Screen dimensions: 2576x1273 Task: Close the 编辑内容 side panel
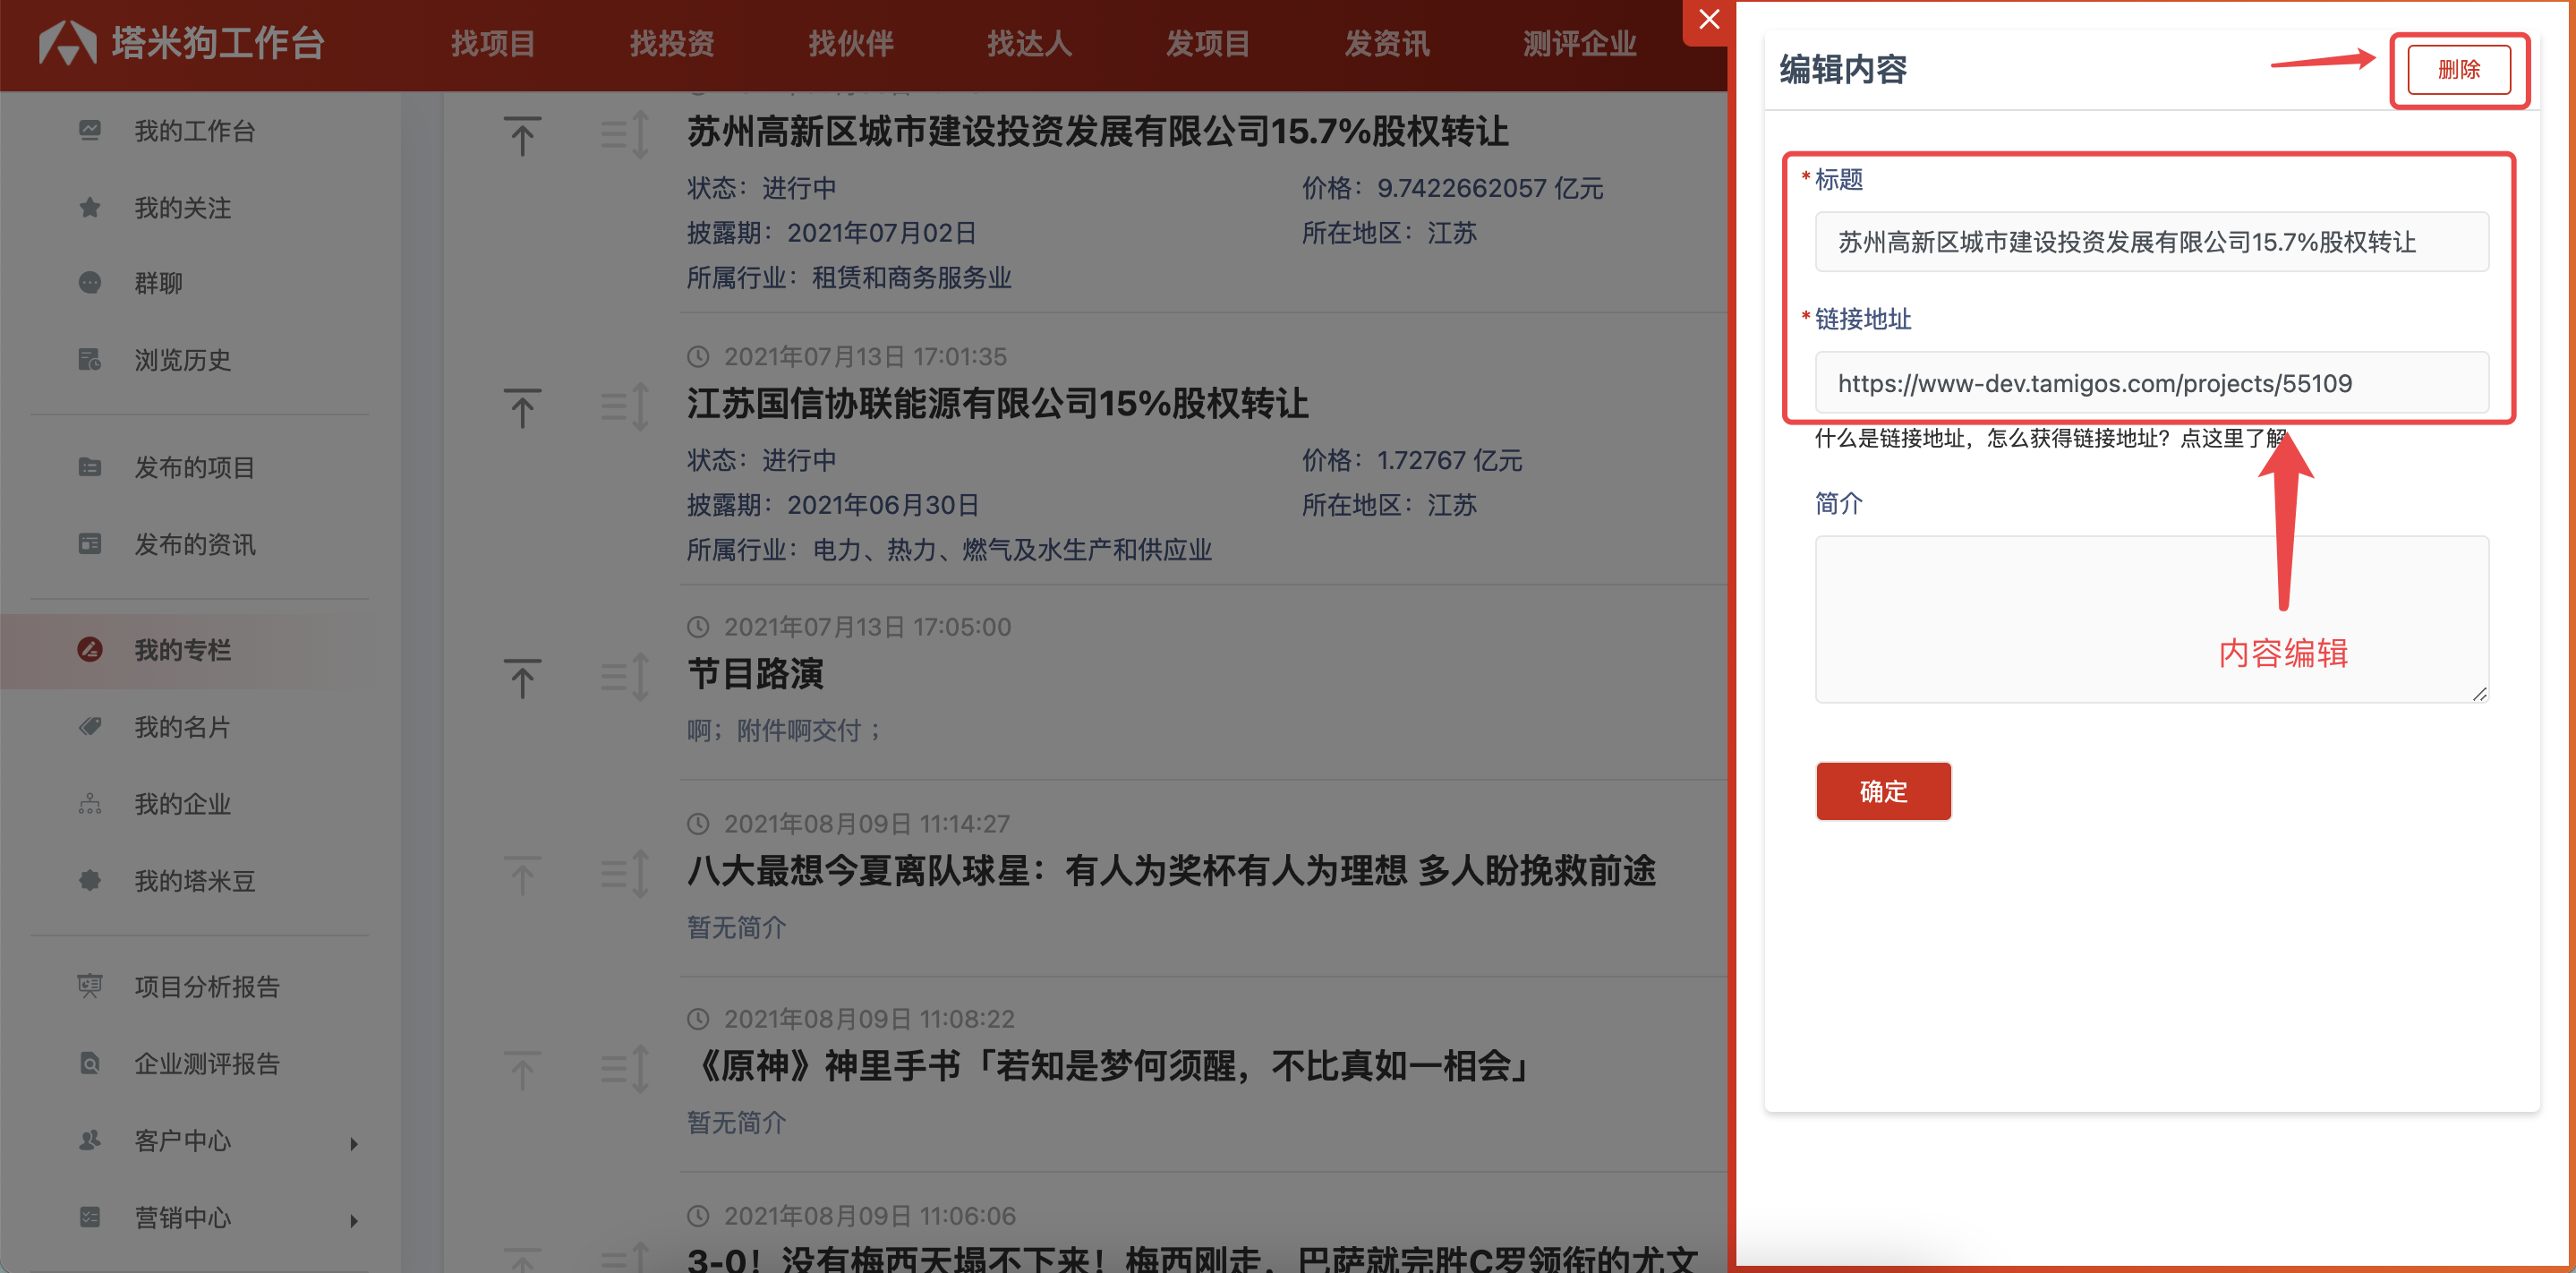coord(1709,21)
